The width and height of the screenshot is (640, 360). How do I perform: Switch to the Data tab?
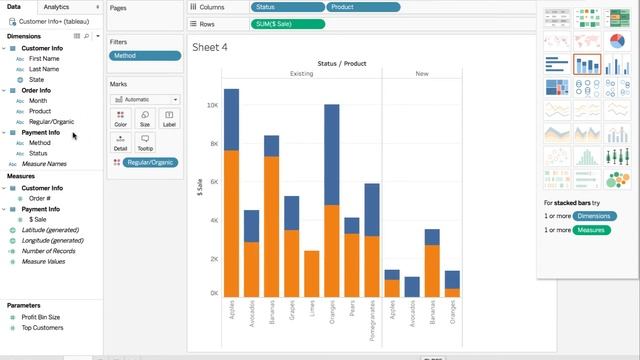14,7
